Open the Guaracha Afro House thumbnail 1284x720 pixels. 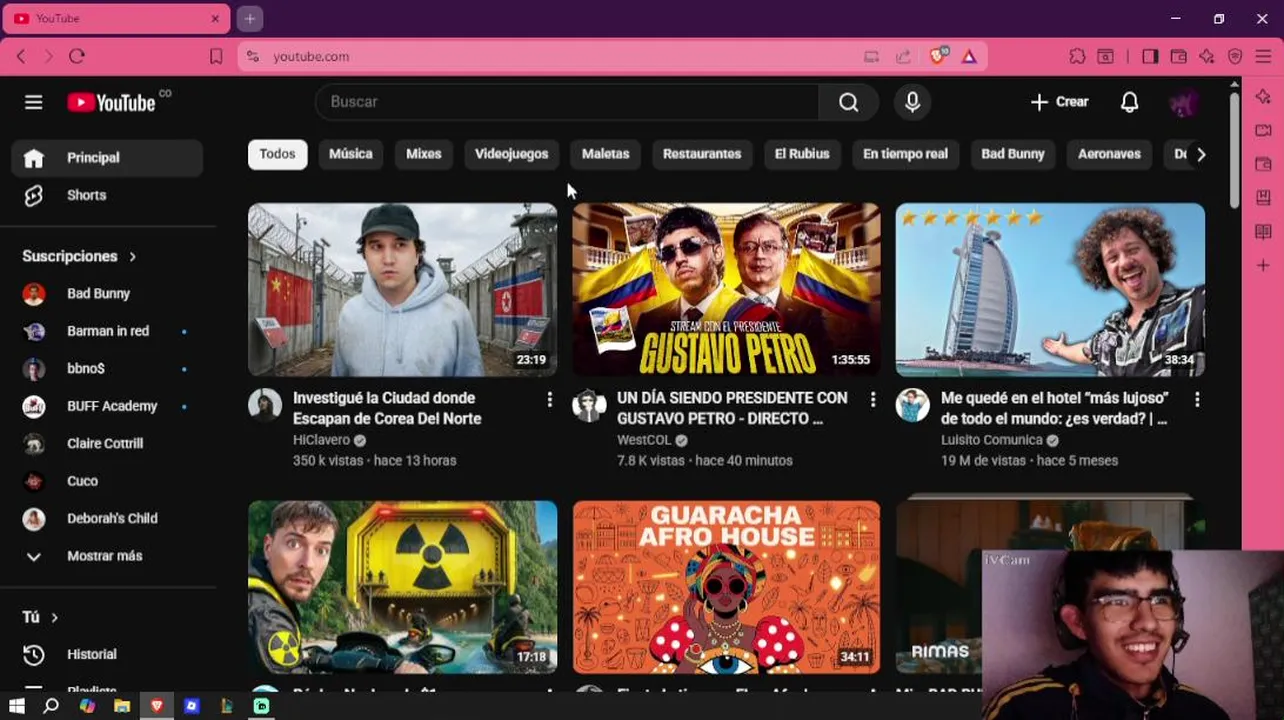(726, 587)
